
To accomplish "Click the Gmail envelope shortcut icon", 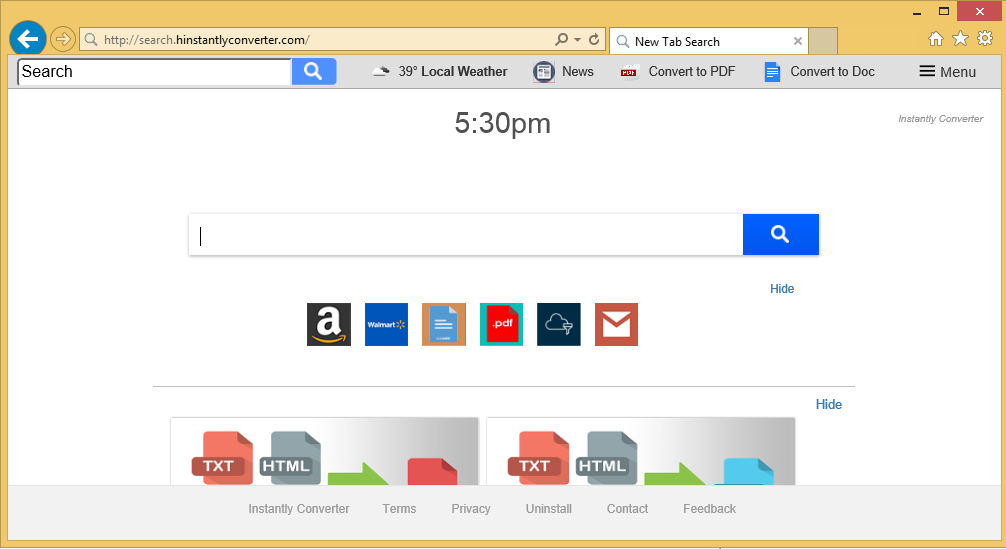I will click(616, 324).
